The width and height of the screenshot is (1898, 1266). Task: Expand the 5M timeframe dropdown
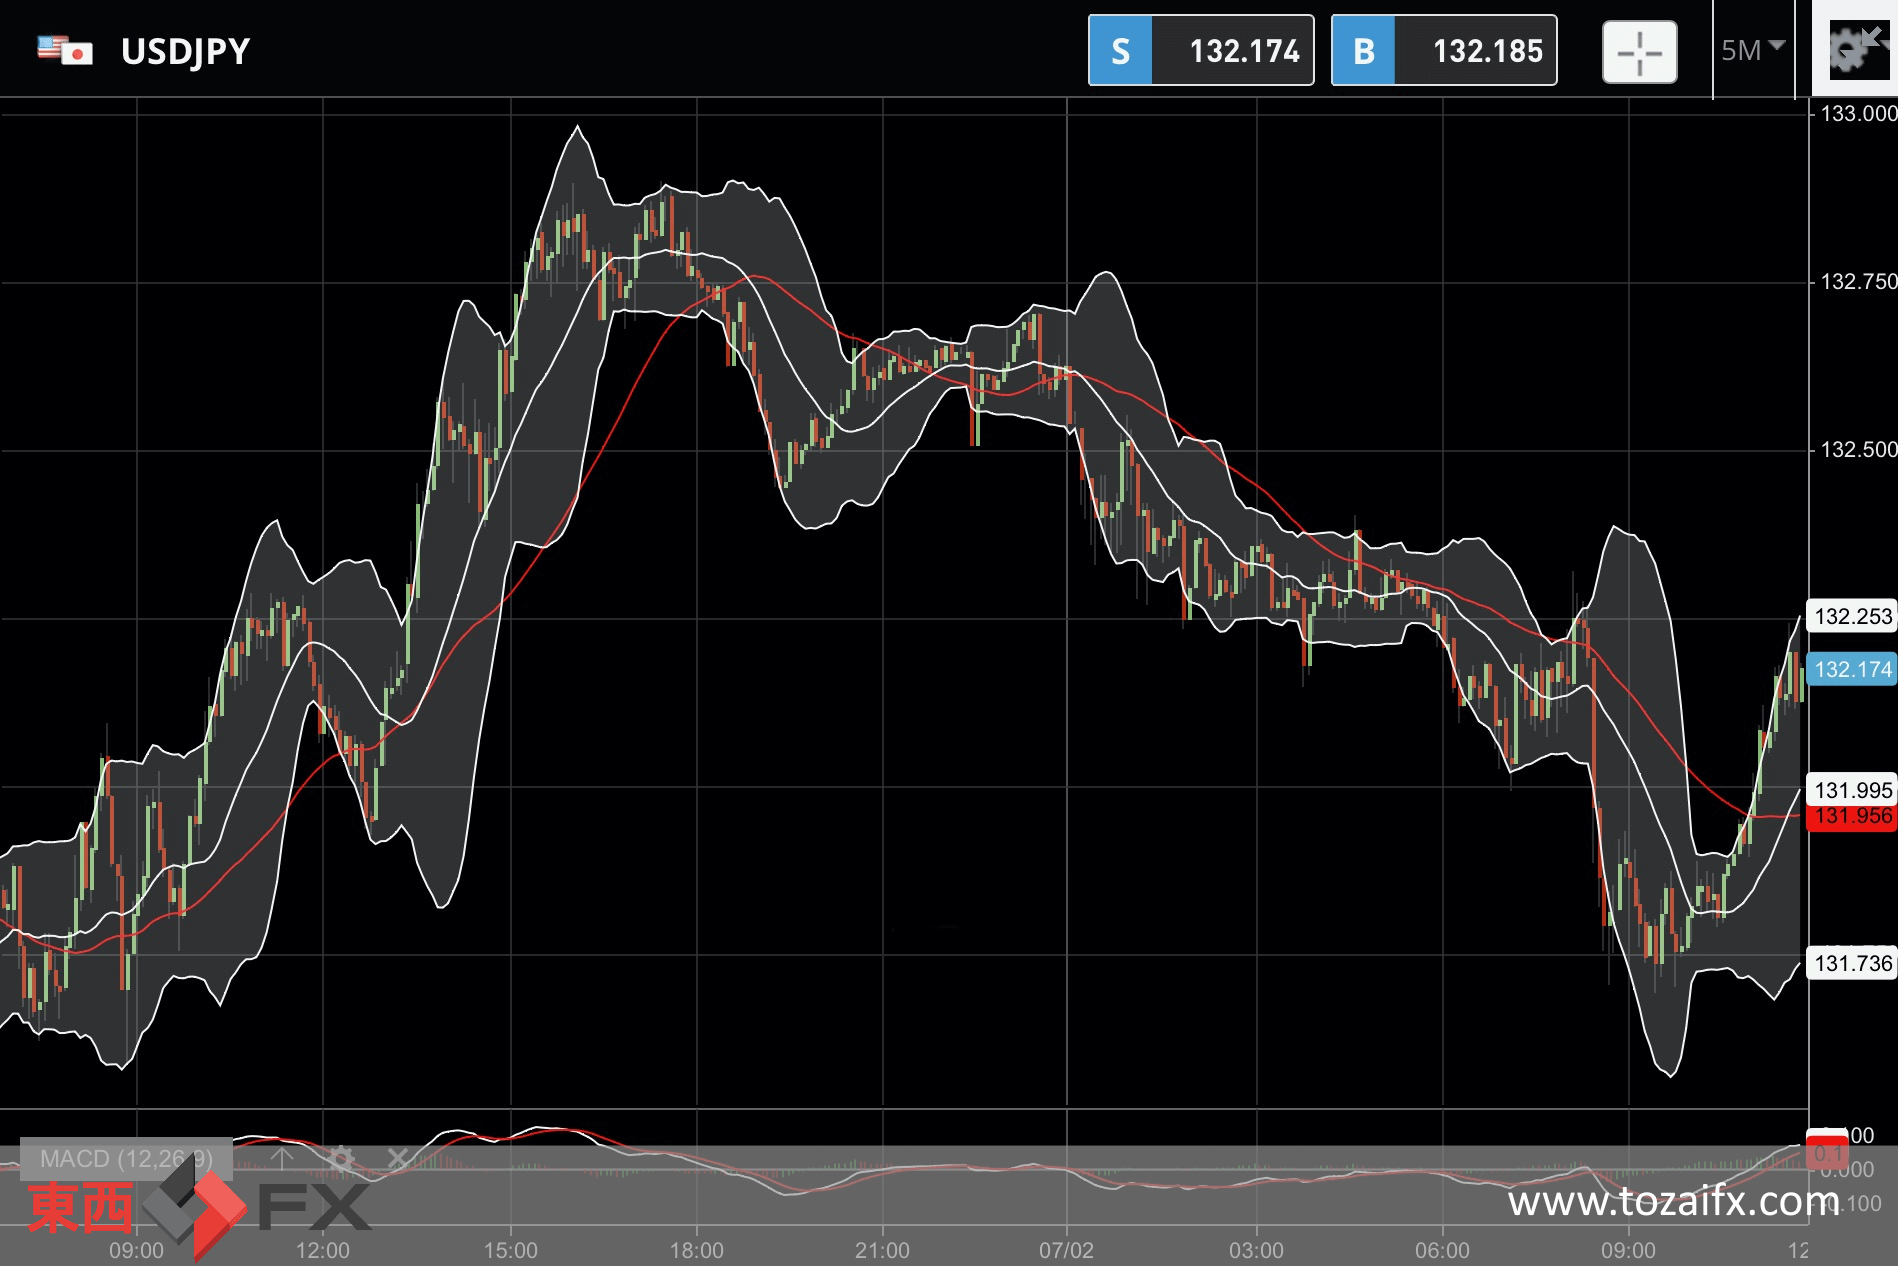tap(1753, 50)
